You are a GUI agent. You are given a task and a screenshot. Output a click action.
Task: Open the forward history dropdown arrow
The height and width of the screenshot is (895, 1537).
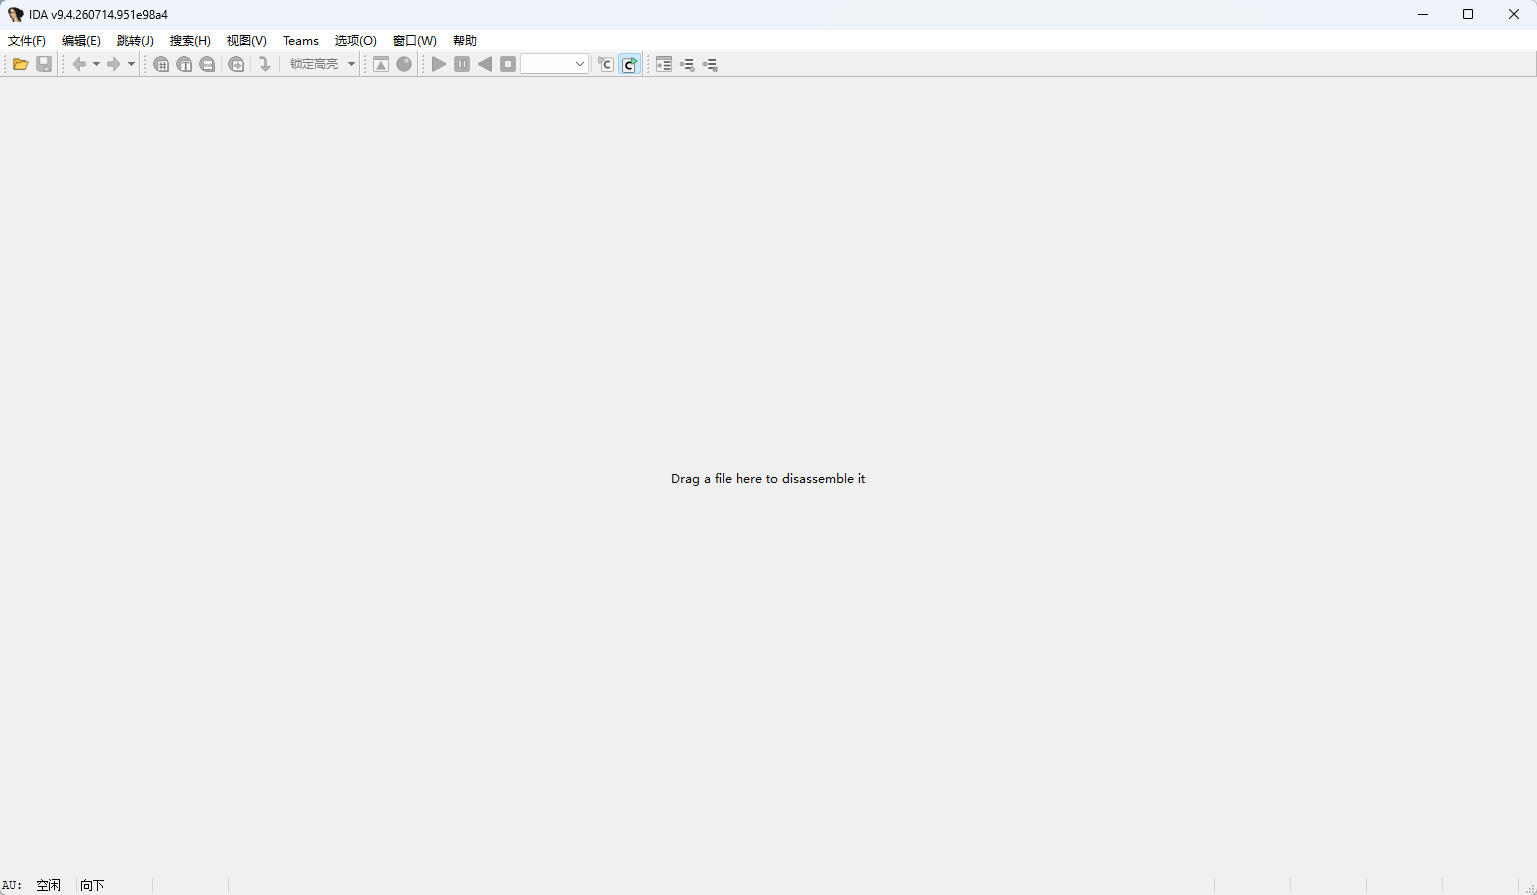click(131, 64)
